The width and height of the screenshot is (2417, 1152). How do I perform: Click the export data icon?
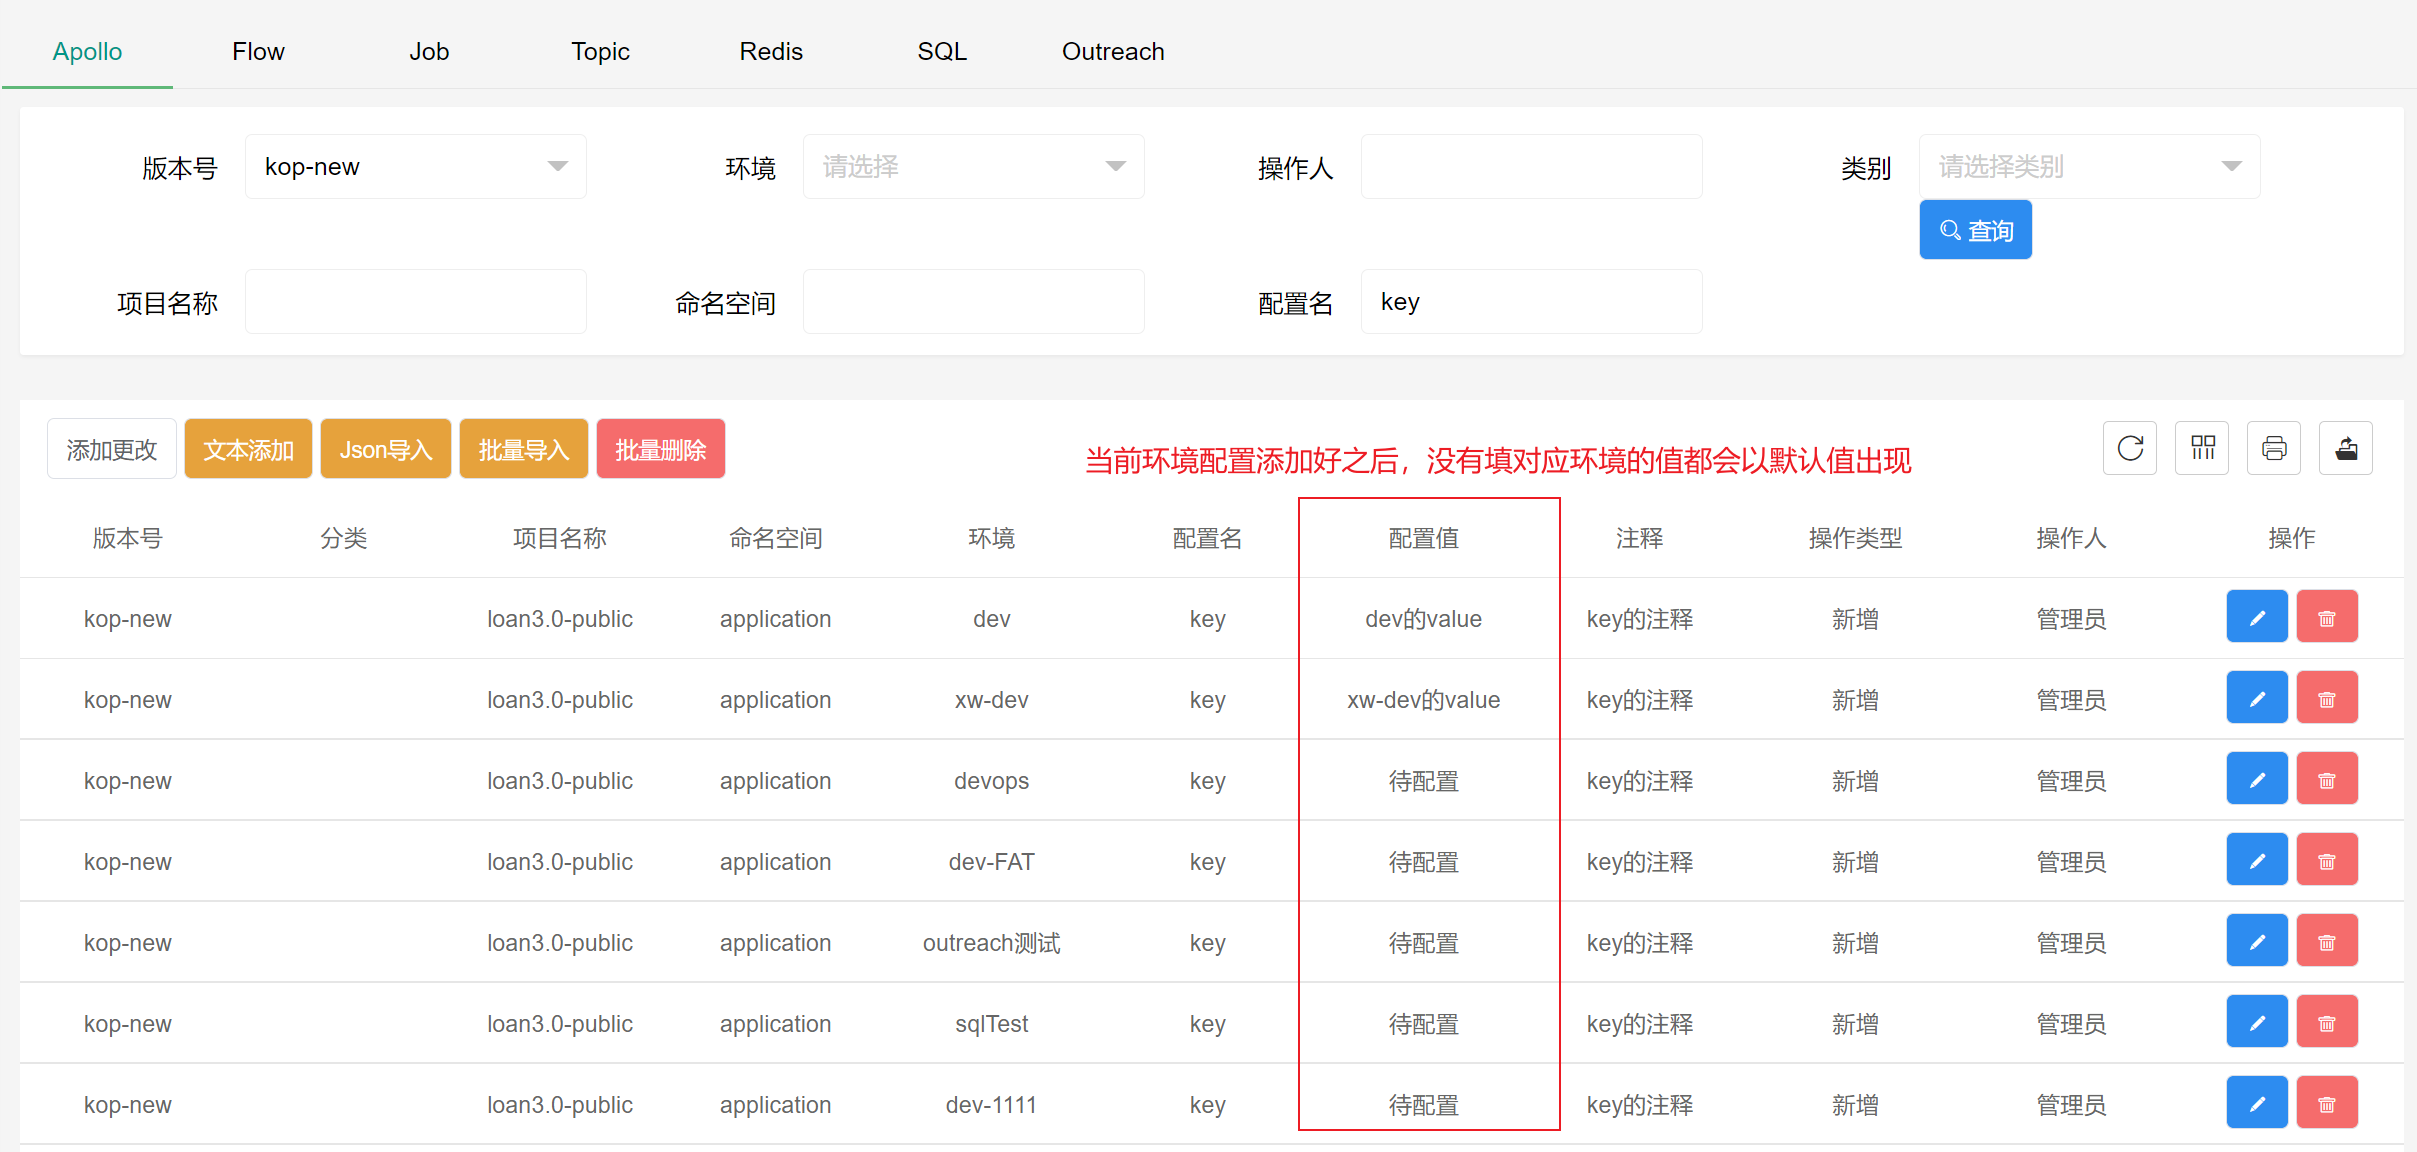pyautogui.click(x=2346, y=448)
